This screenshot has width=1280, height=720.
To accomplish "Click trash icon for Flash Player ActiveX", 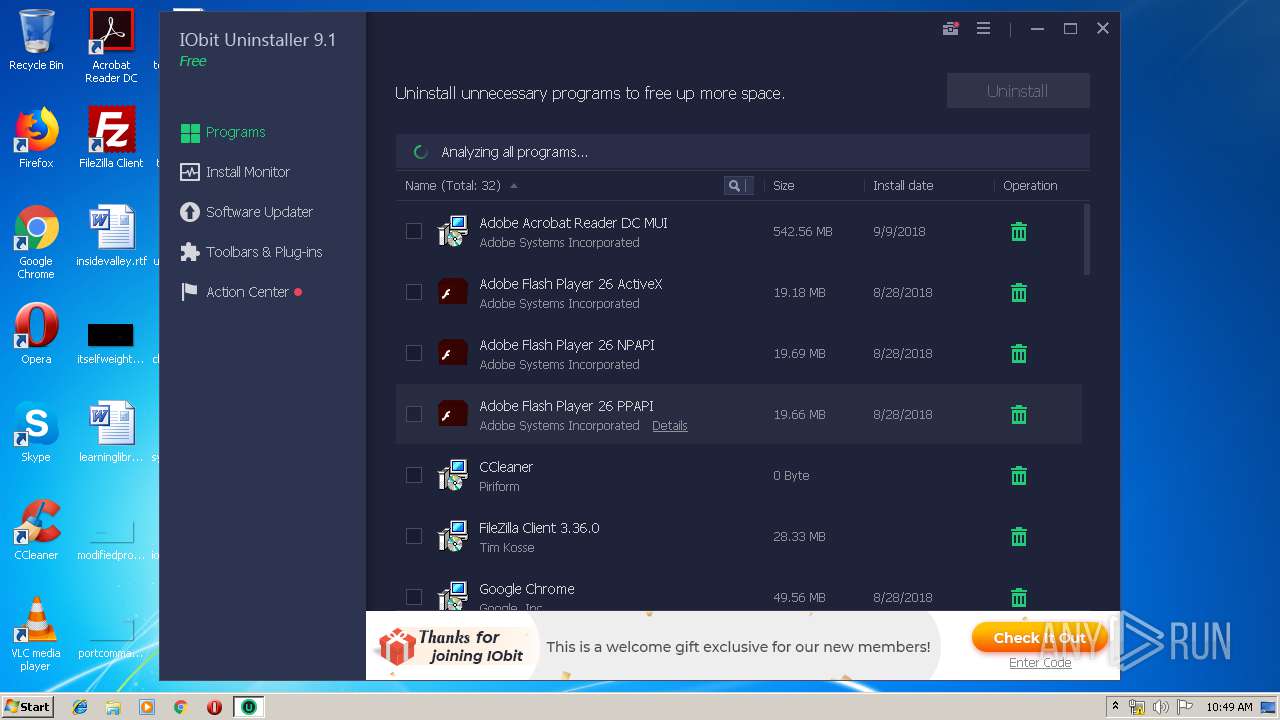I will pyautogui.click(x=1019, y=293).
